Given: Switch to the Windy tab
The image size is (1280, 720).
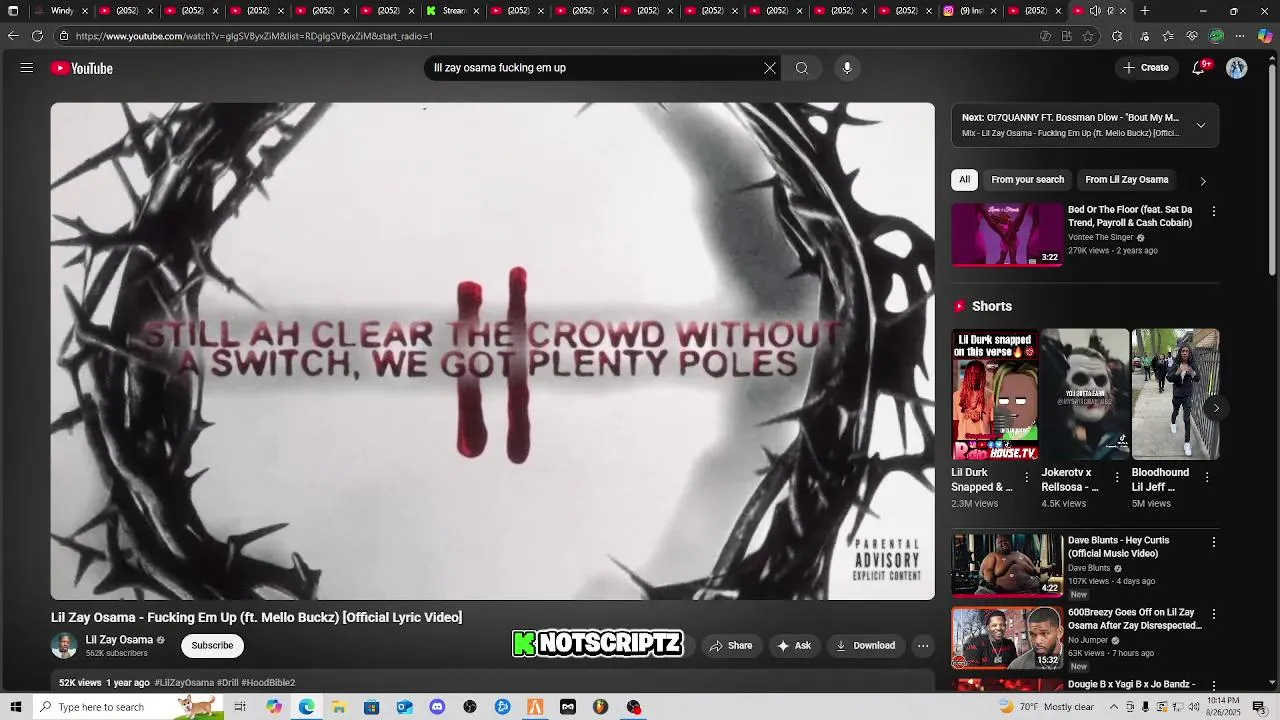Looking at the screenshot, I should point(62,11).
